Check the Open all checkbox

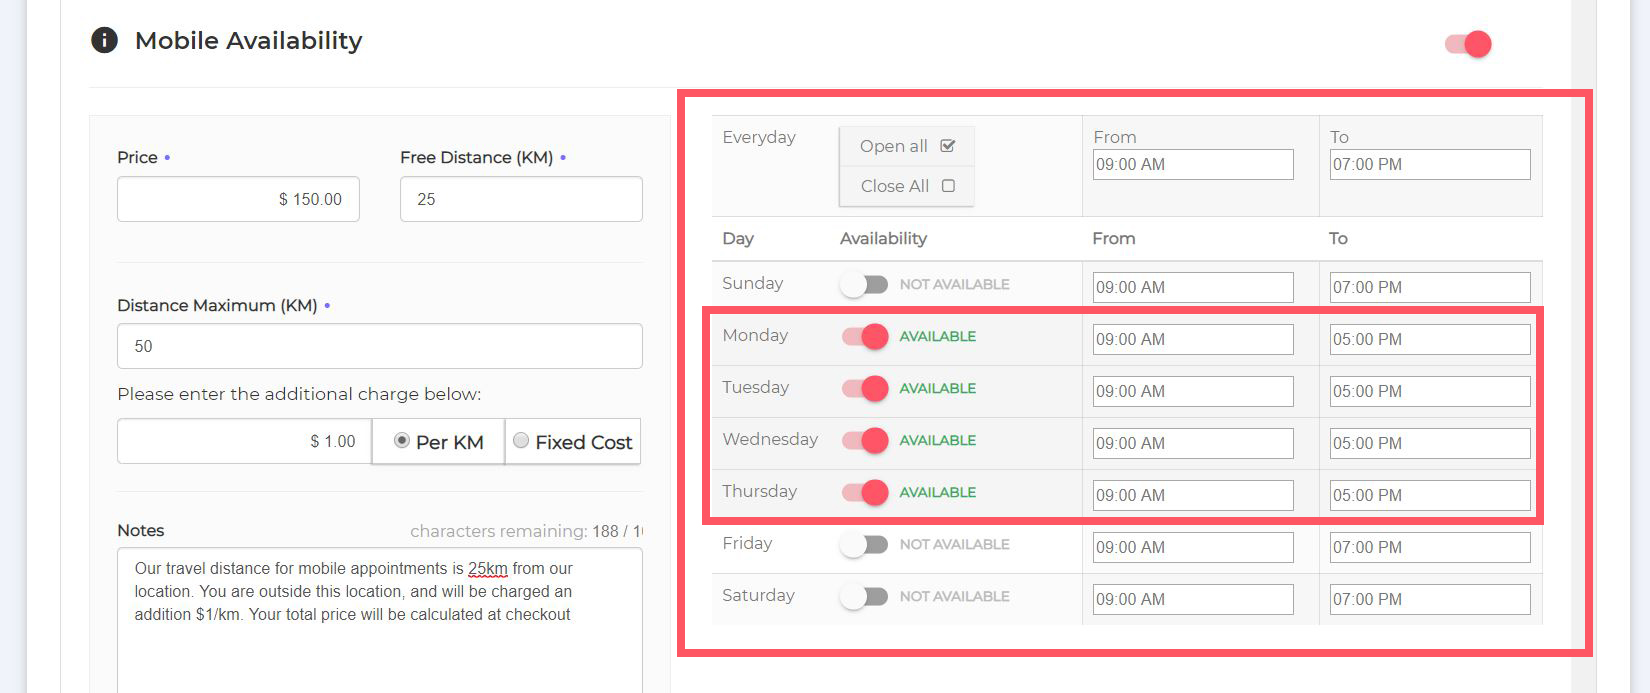948,146
